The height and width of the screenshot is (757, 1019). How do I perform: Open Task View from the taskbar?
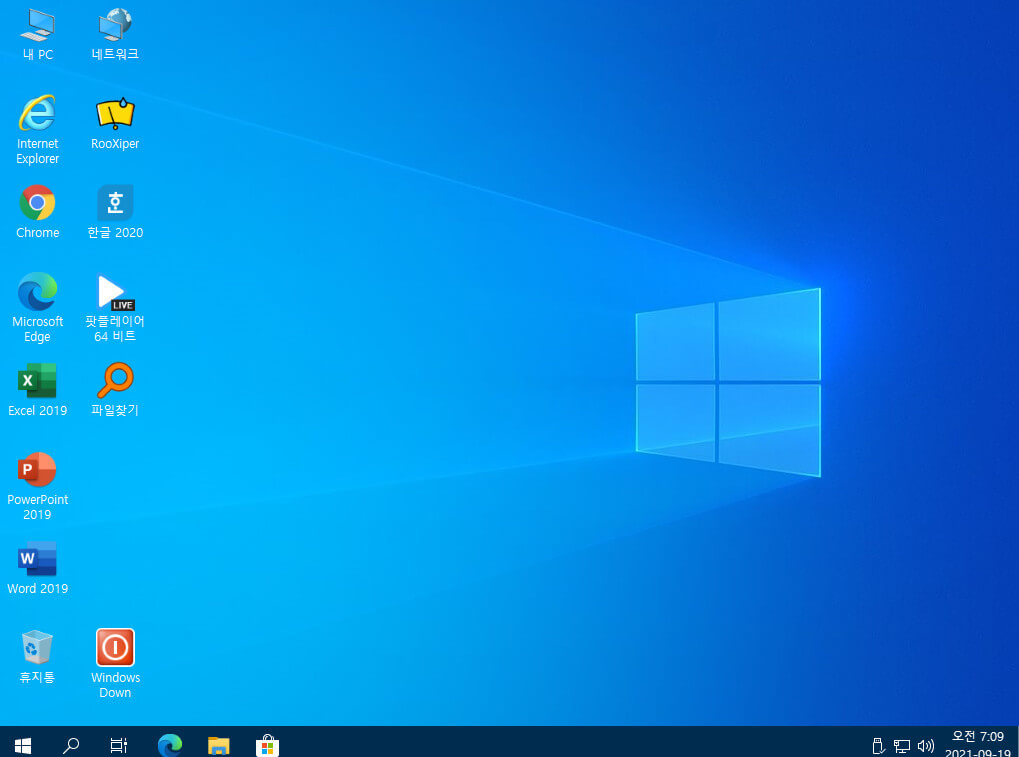point(118,745)
